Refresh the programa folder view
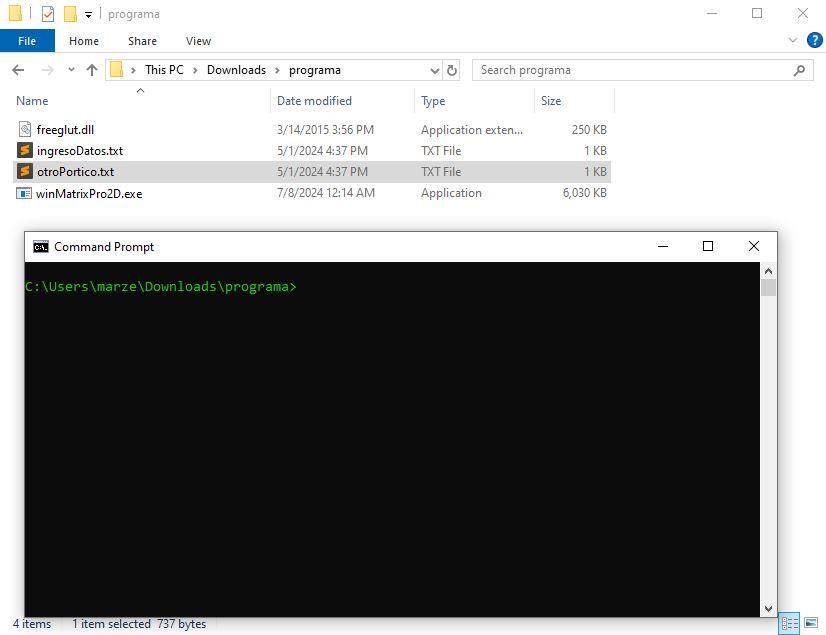 coord(452,70)
